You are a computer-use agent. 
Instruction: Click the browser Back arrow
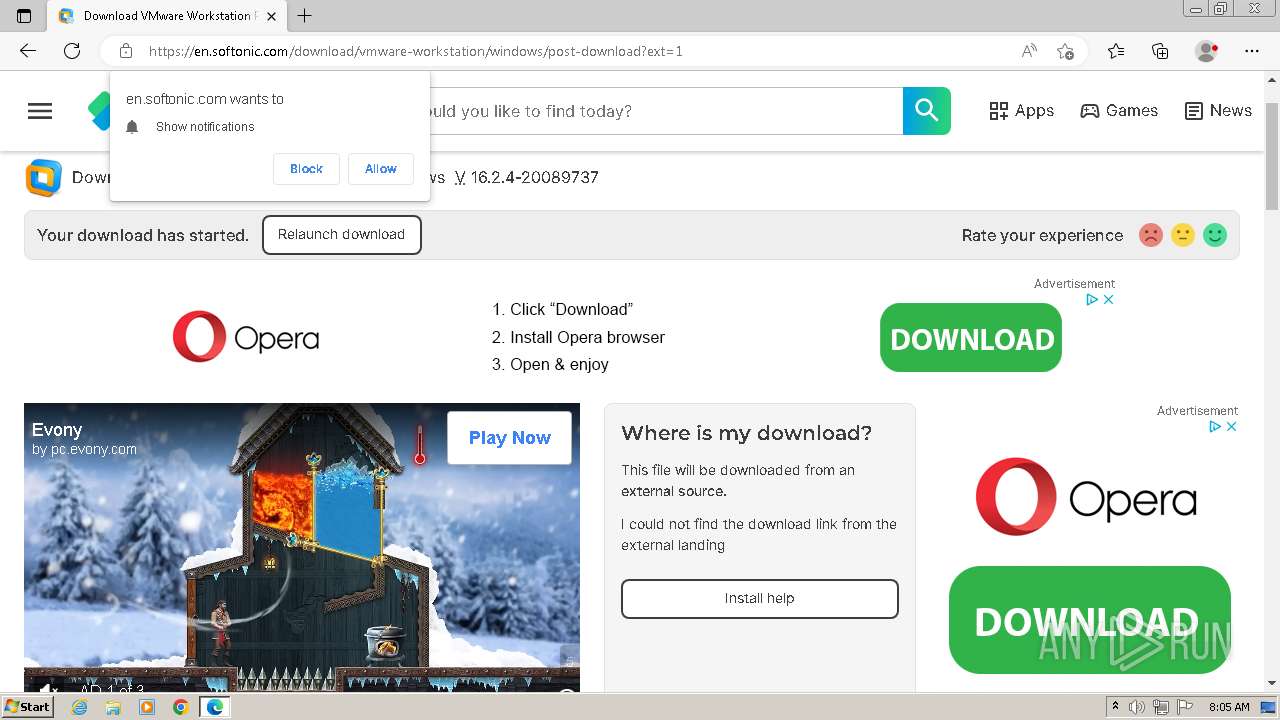pos(27,51)
